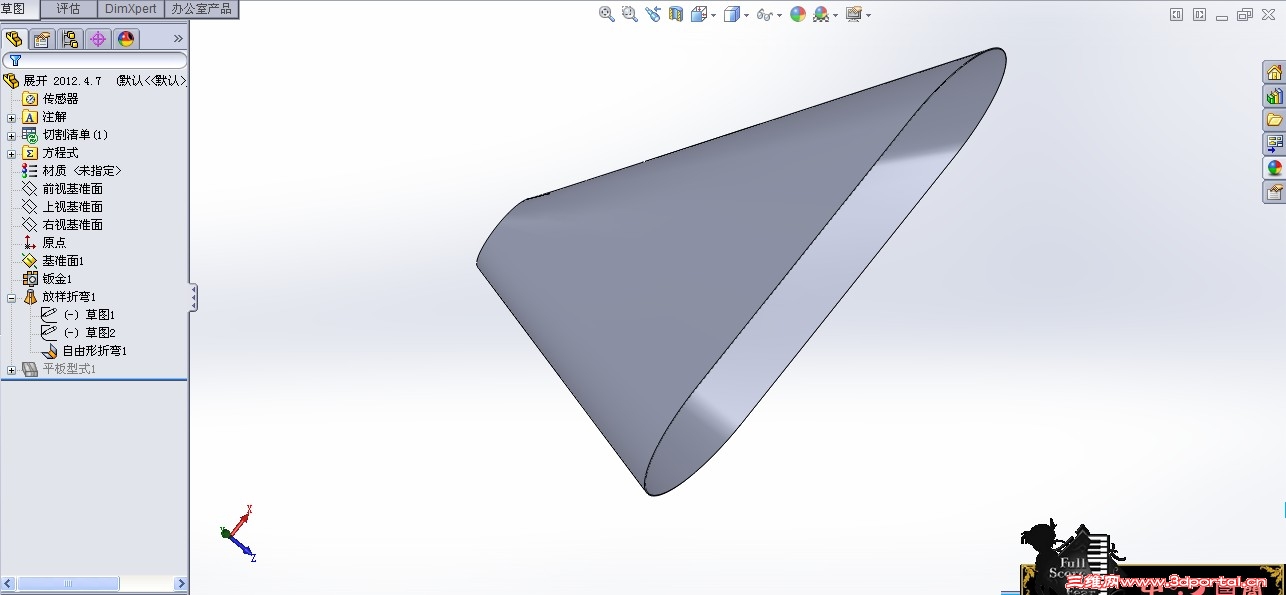Open the View Orientation dropdown arrow

tap(713, 15)
